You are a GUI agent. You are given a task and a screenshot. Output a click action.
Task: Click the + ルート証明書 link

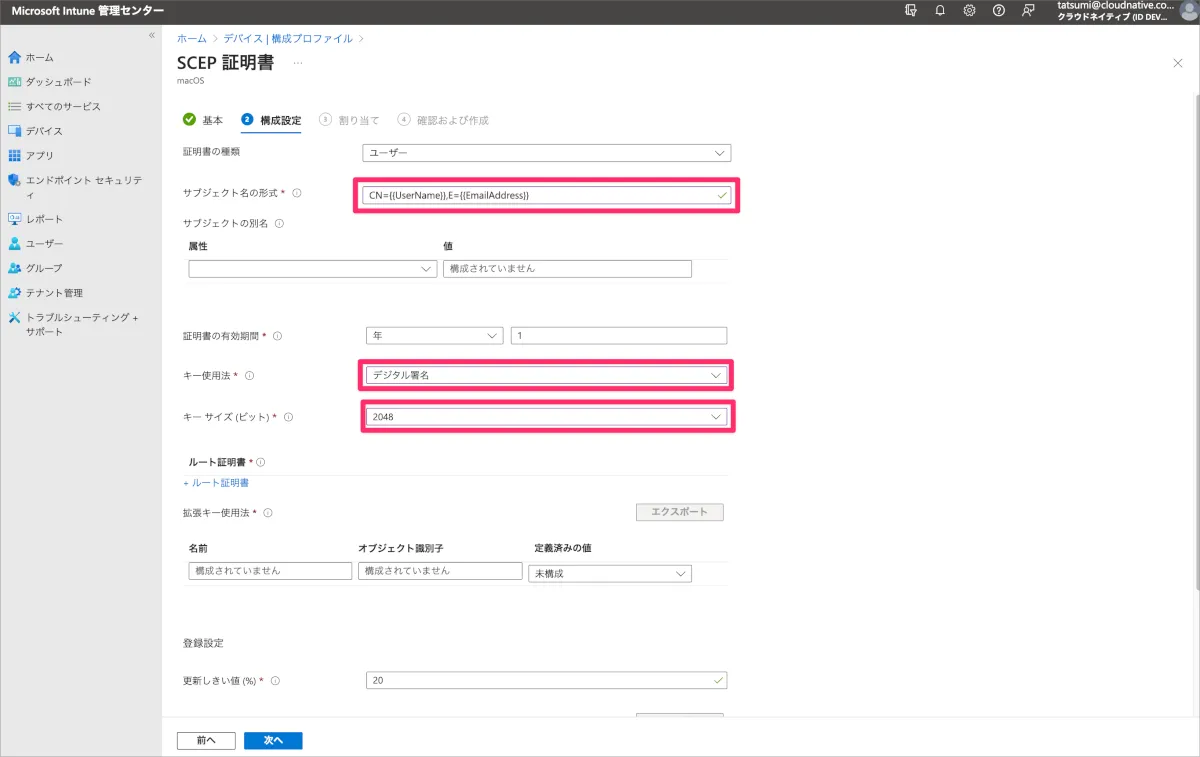pos(216,483)
